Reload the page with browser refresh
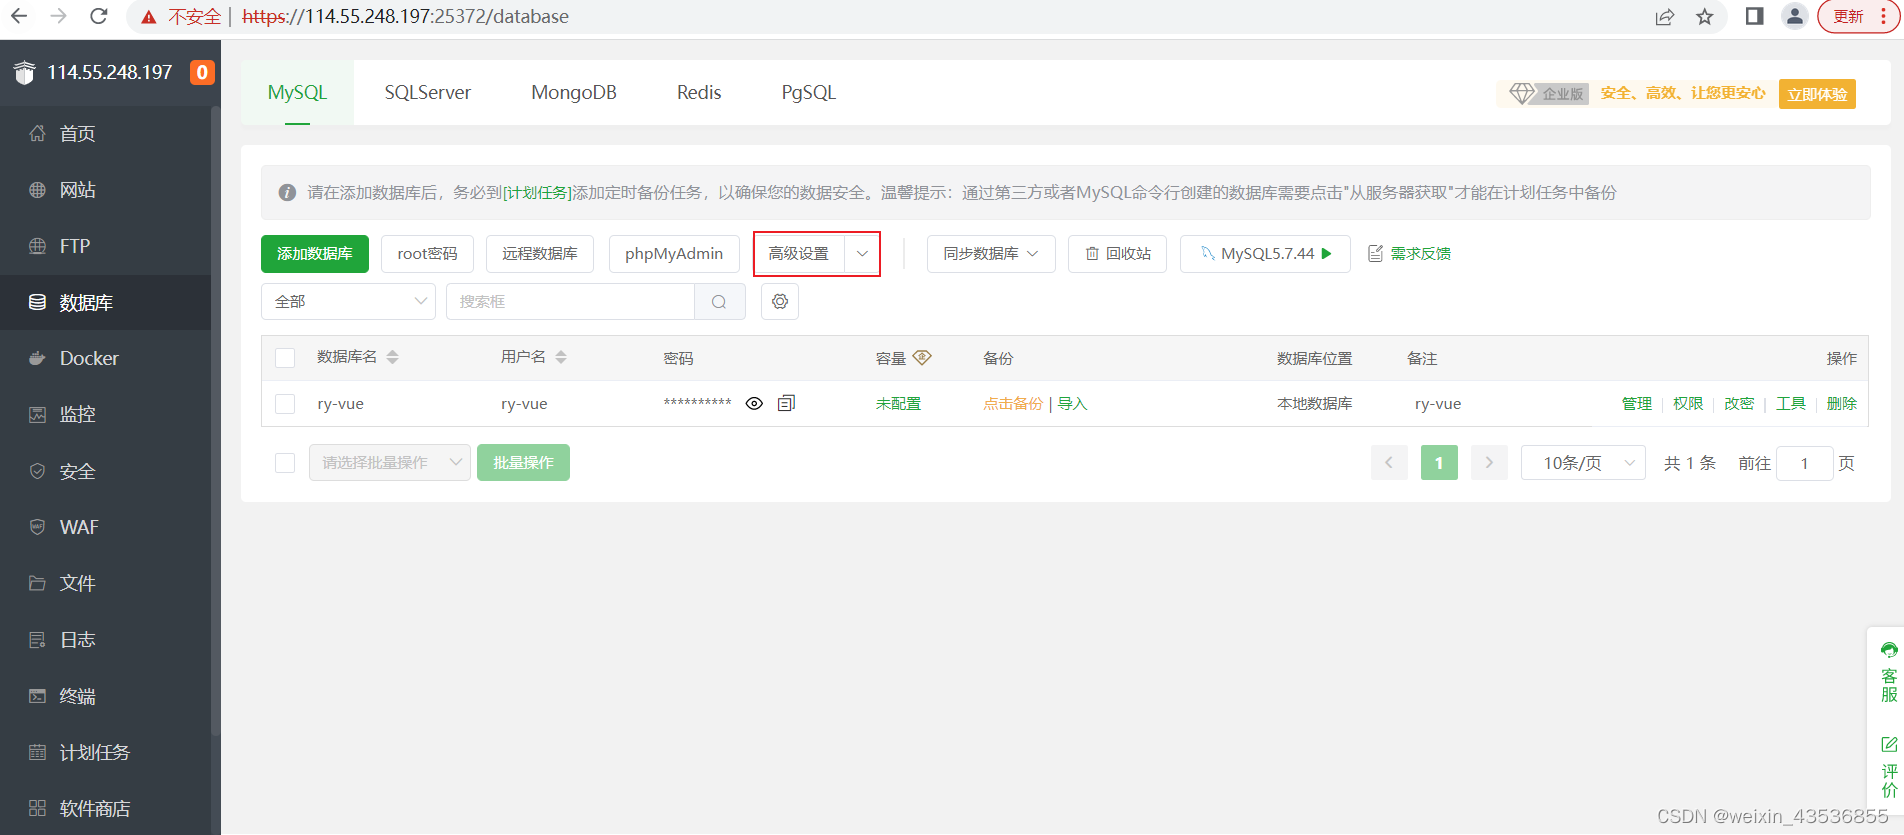The height and width of the screenshot is (835, 1904). (98, 16)
